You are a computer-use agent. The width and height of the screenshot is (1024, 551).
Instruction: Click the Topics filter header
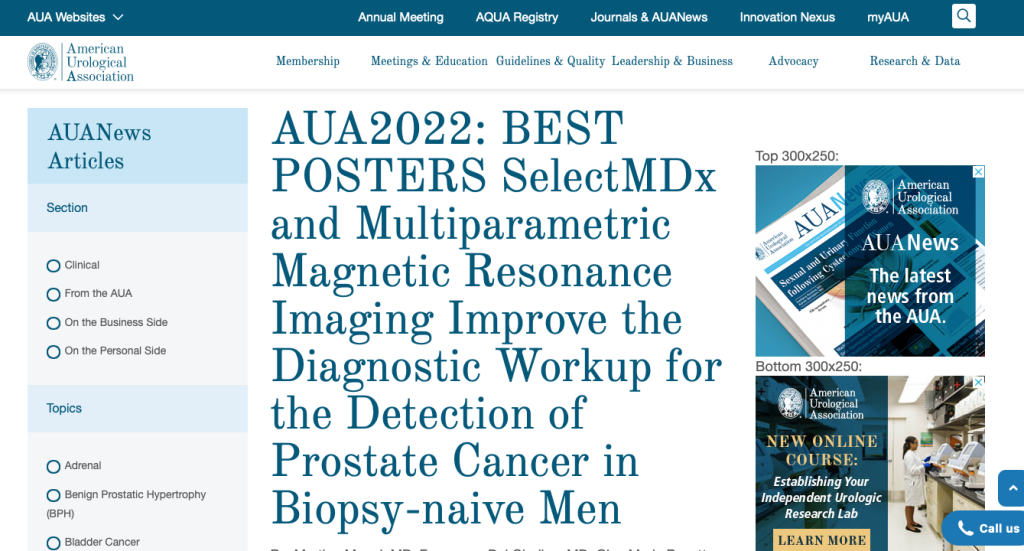(x=137, y=409)
